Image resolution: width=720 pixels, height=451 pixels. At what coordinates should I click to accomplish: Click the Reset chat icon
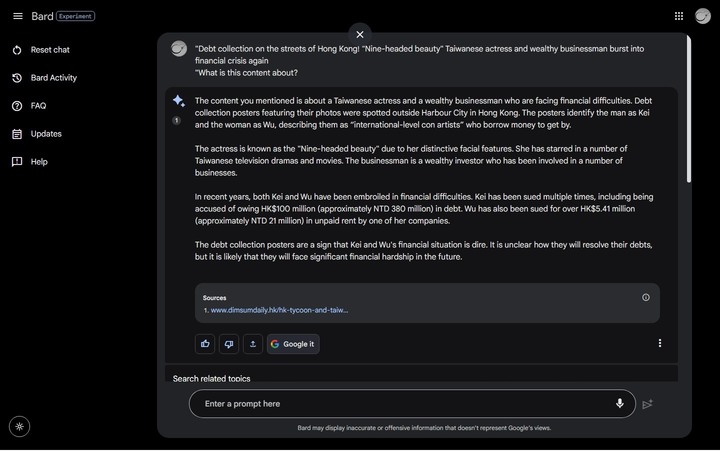[x=17, y=50]
